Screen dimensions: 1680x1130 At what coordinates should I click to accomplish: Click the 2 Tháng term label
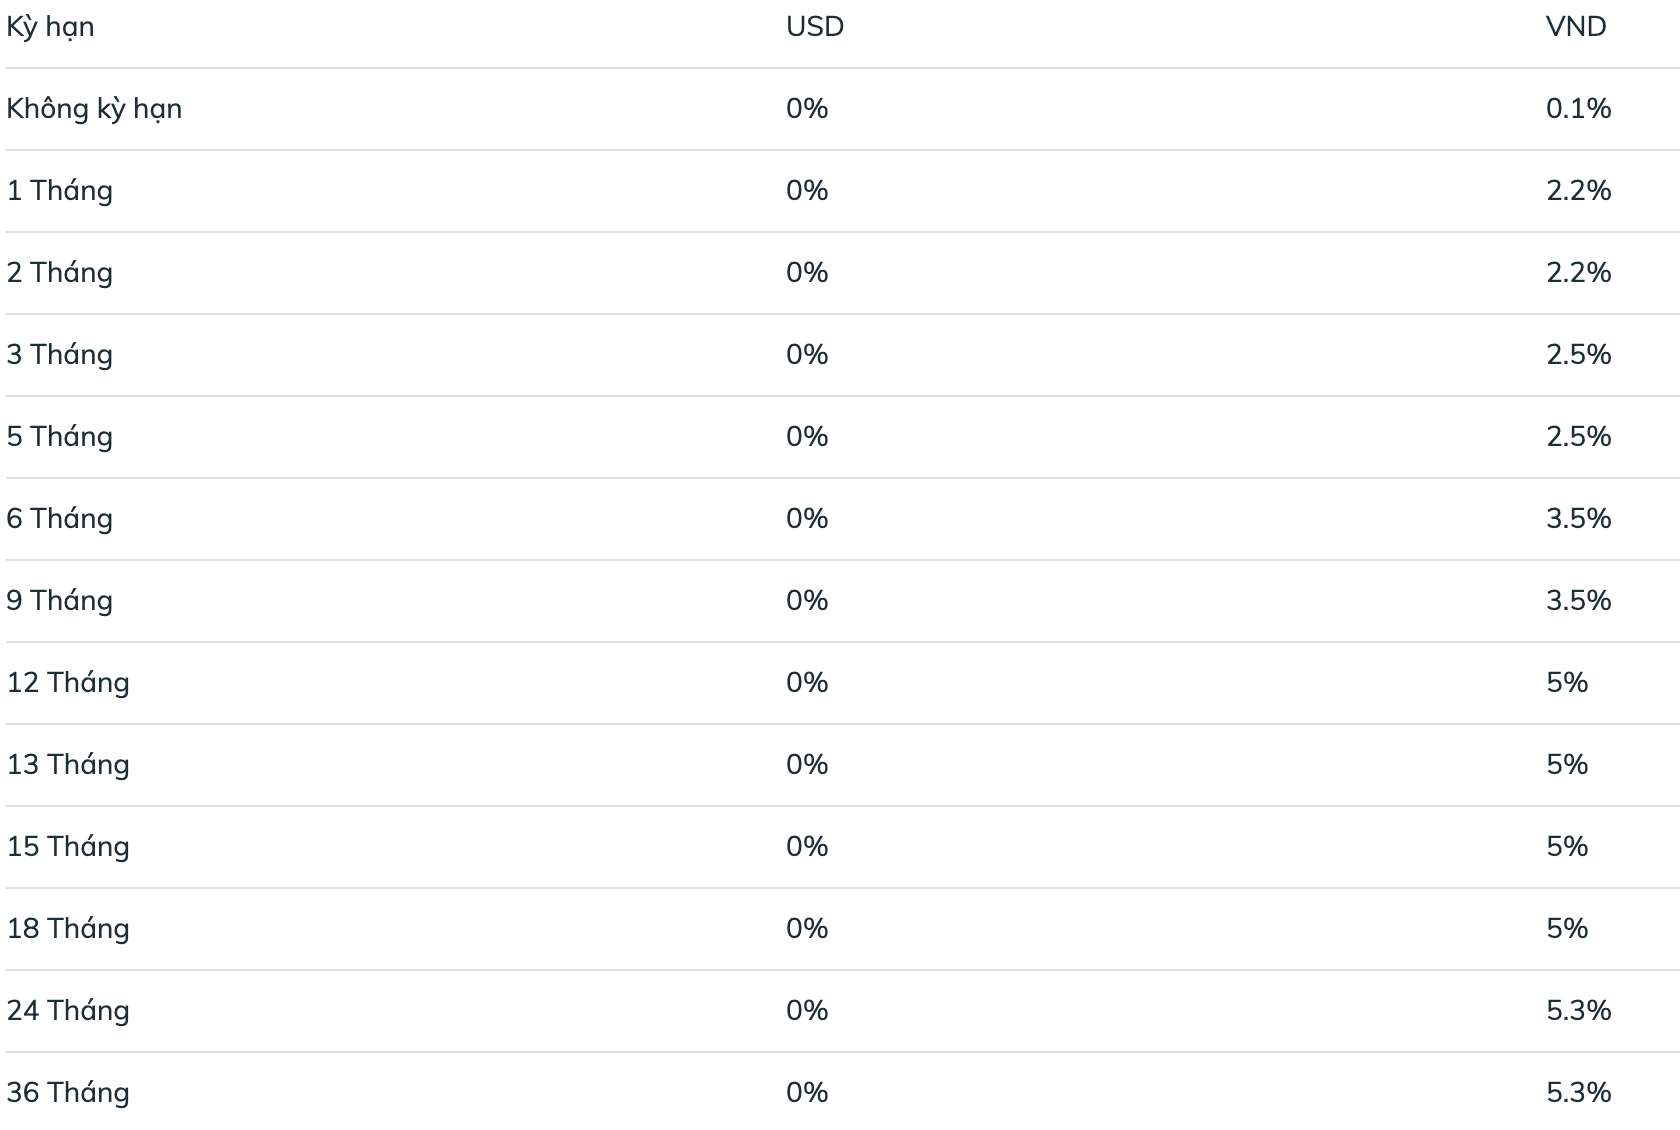pyautogui.click(x=59, y=273)
